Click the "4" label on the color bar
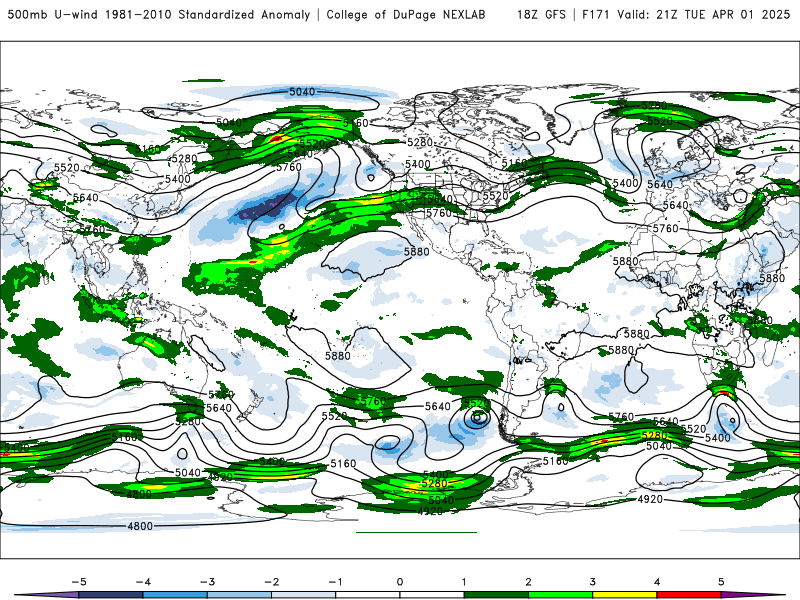The width and height of the screenshot is (800, 600). coord(657,582)
